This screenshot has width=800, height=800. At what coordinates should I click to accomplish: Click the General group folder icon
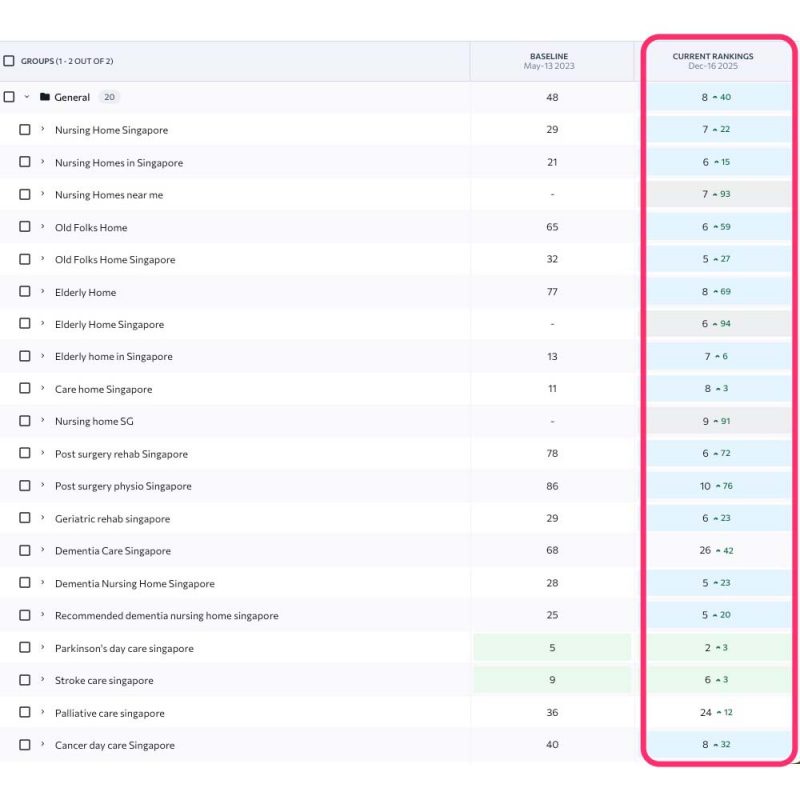[45, 98]
